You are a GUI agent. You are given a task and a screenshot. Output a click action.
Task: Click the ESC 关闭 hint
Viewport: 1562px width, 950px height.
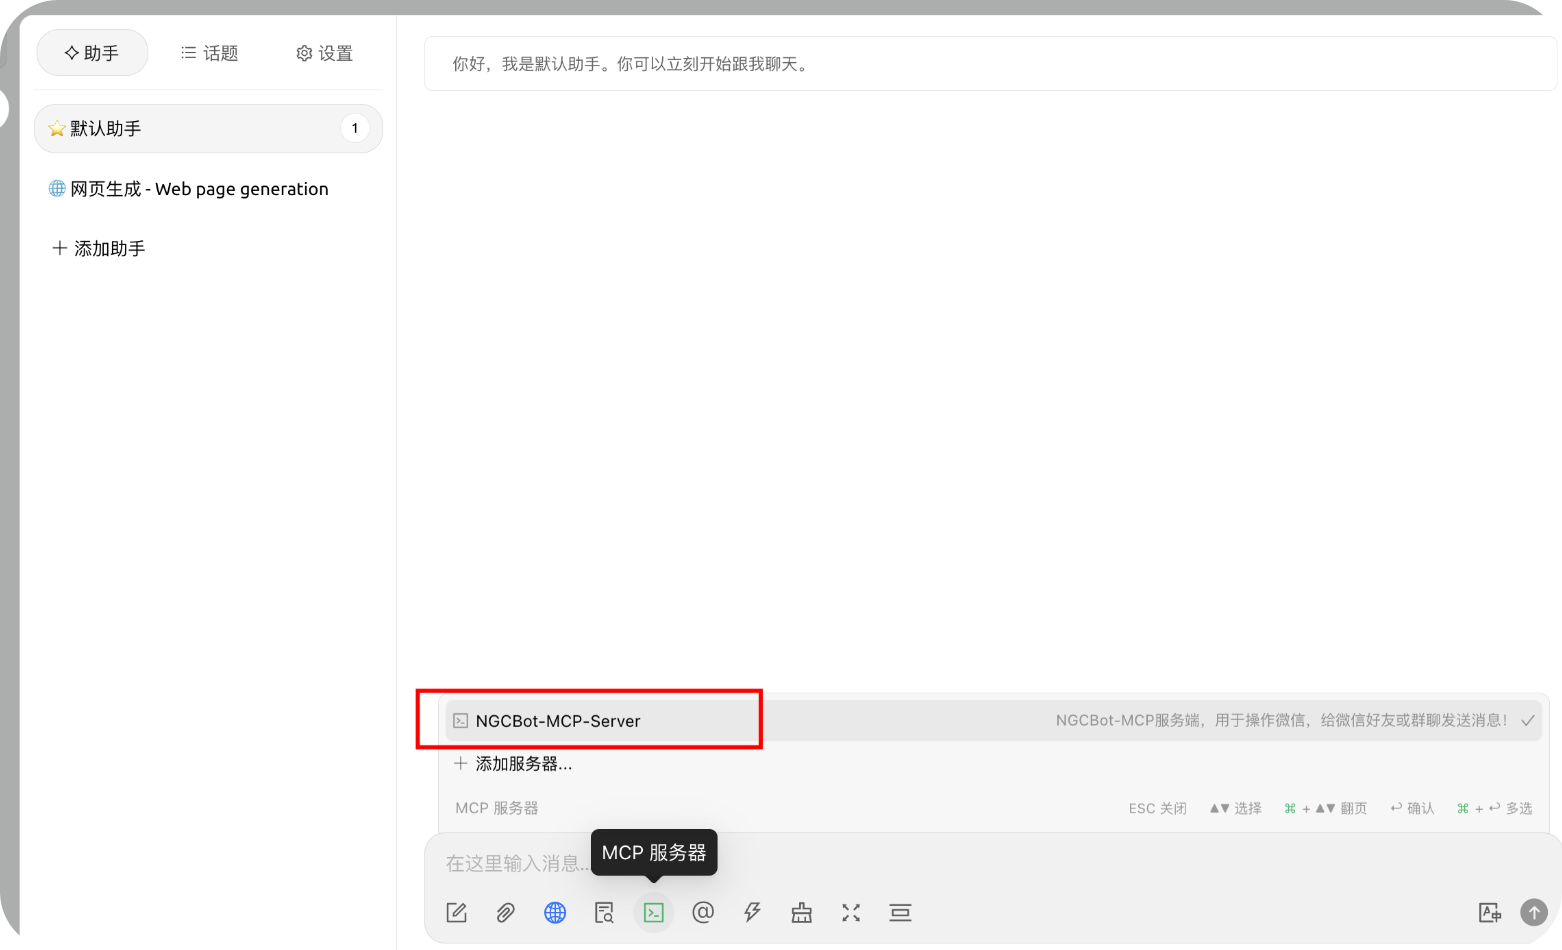pyautogui.click(x=1158, y=808)
